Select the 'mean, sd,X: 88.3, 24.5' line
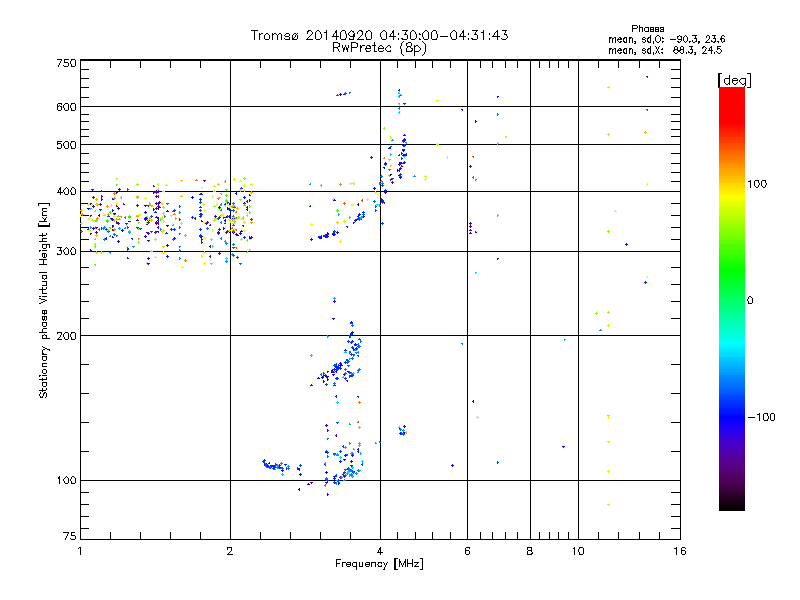 click(x=665, y=51)
